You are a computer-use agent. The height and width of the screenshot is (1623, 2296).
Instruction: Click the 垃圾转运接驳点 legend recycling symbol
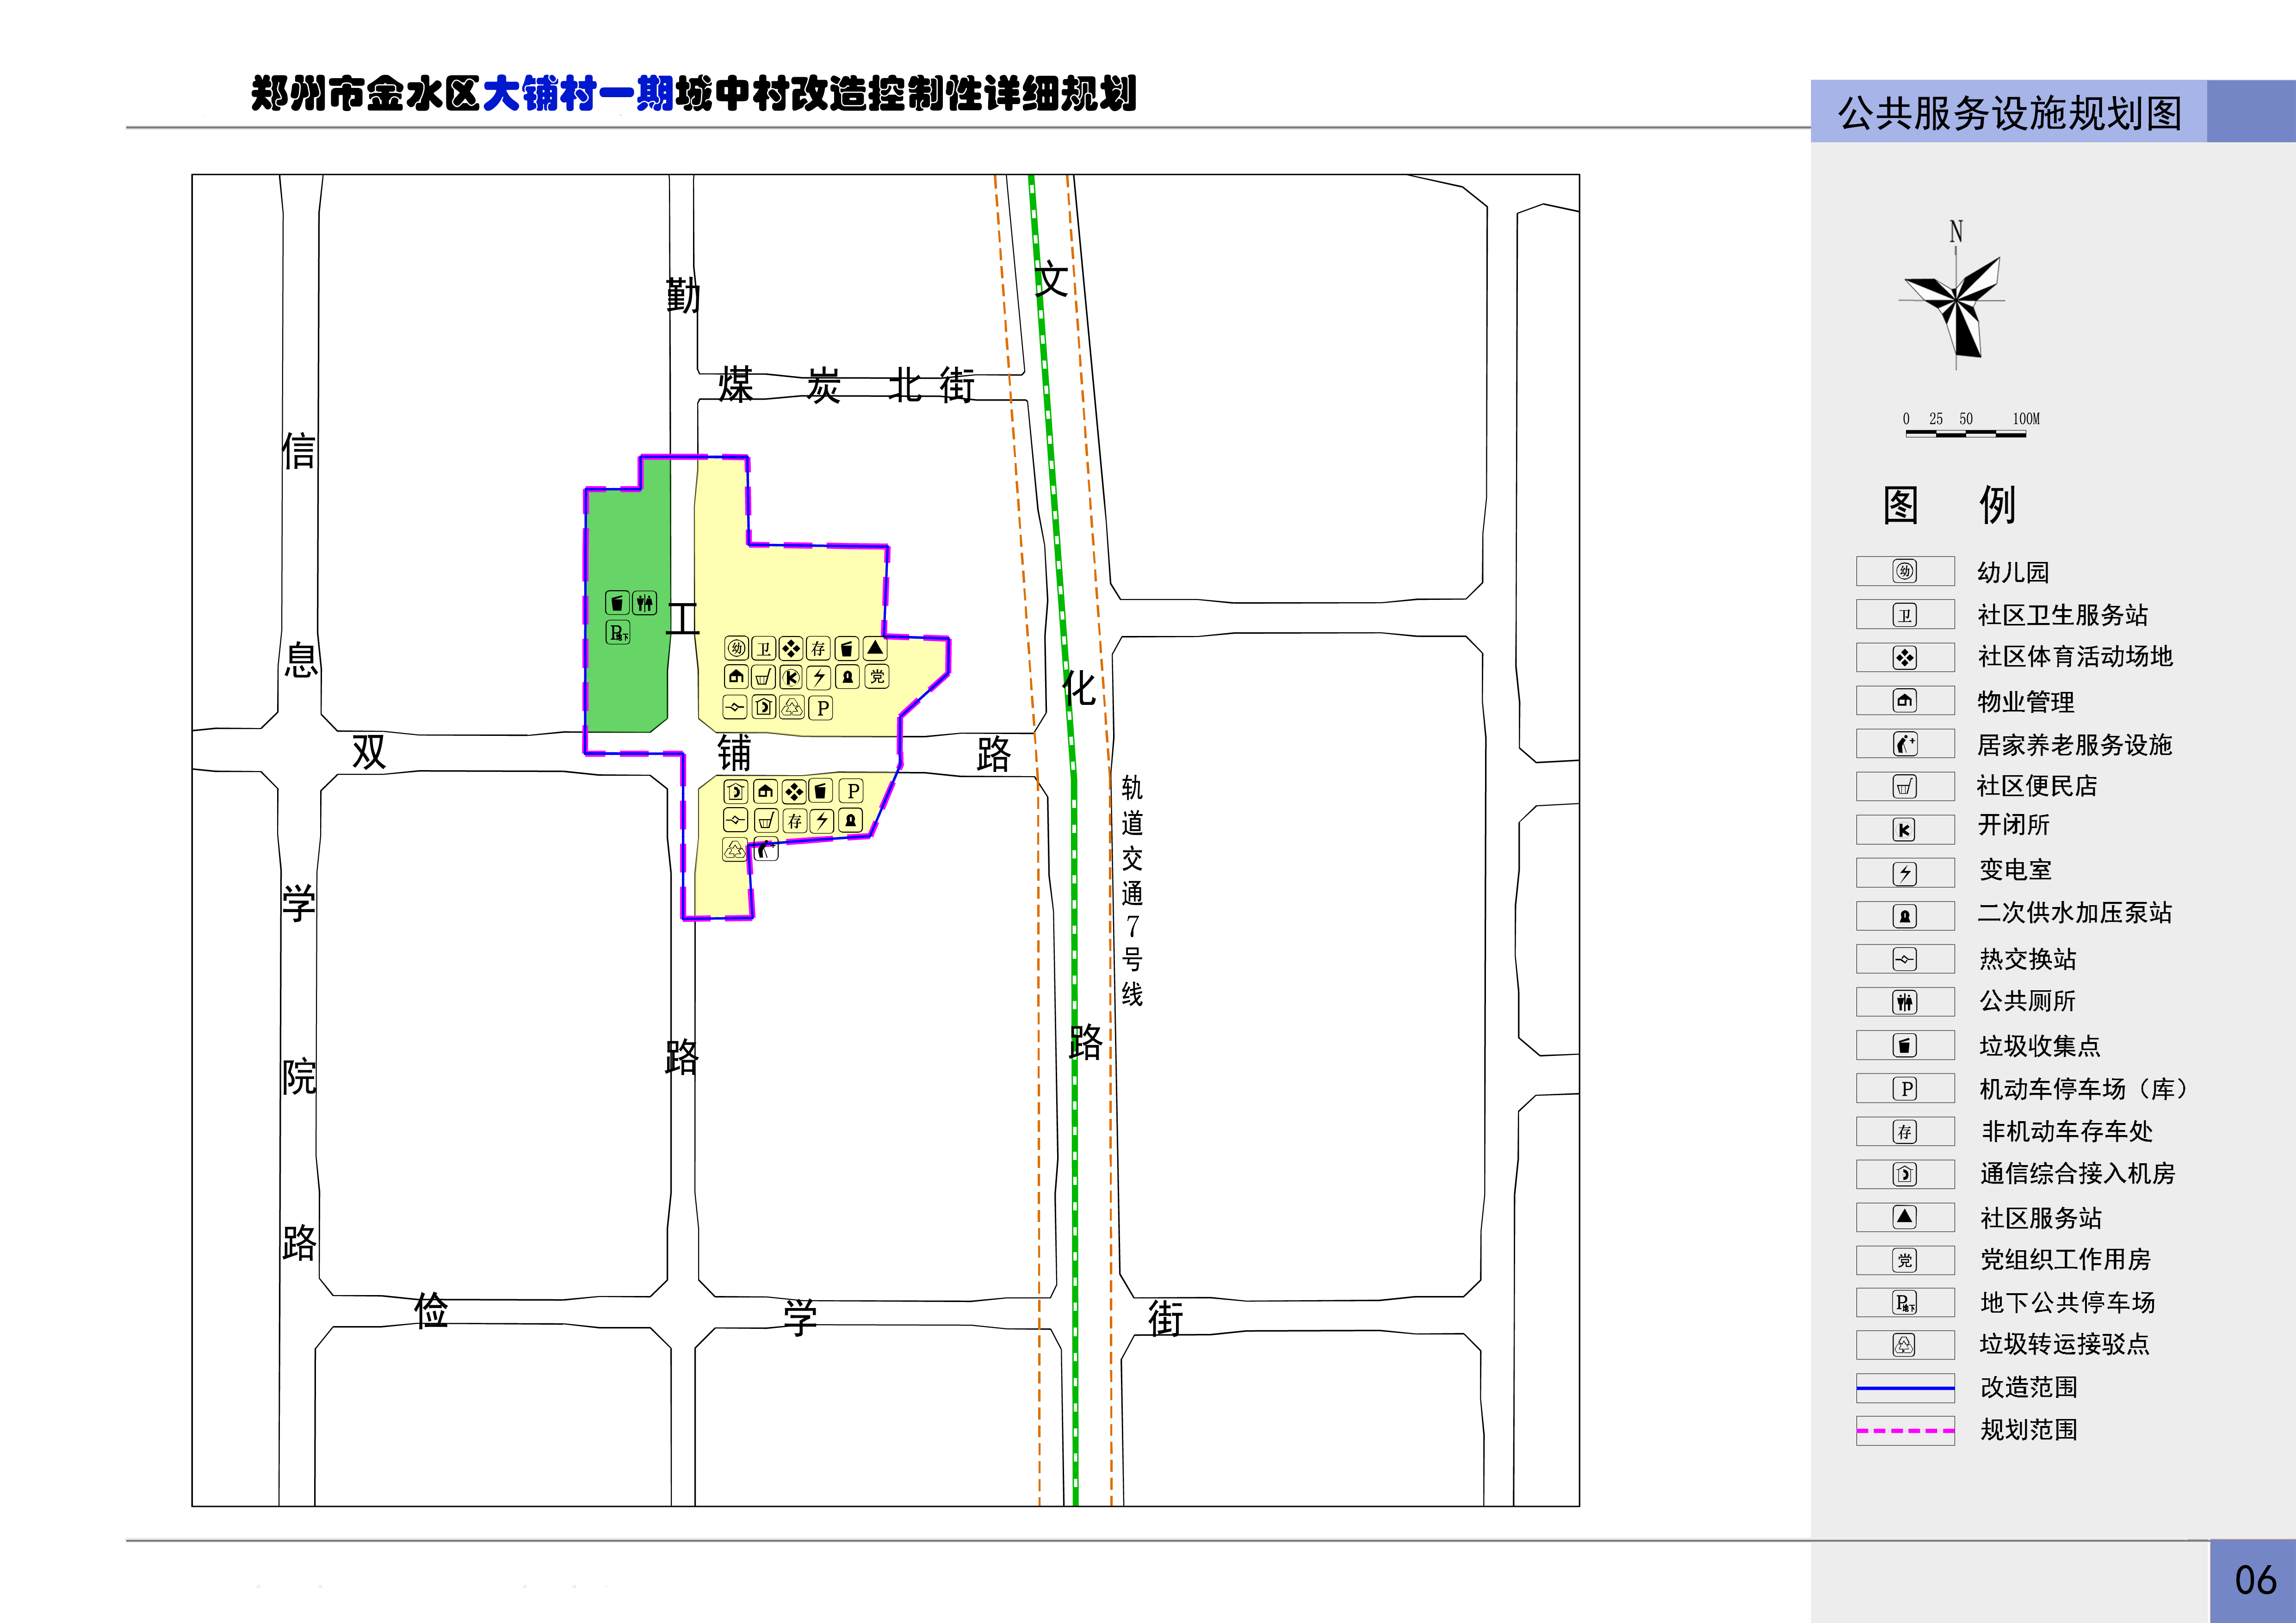[x=1904, y=1345]
